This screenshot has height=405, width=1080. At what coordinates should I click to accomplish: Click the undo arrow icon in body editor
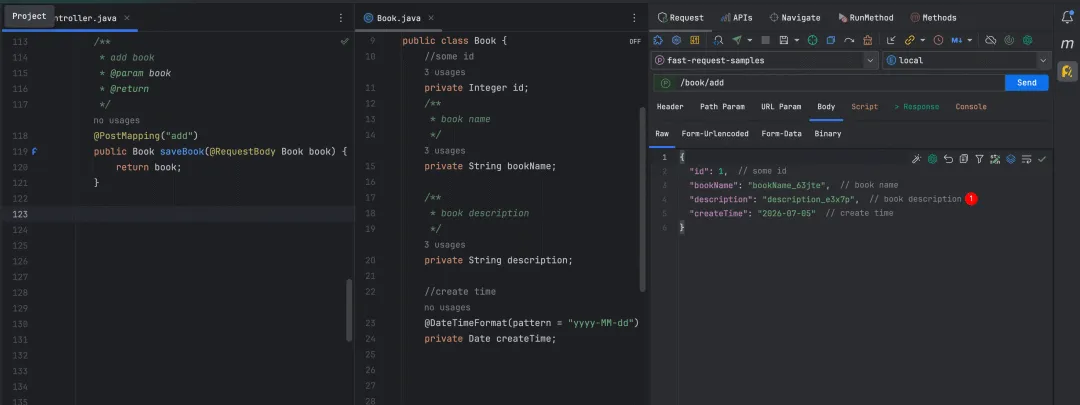point(948,159)
